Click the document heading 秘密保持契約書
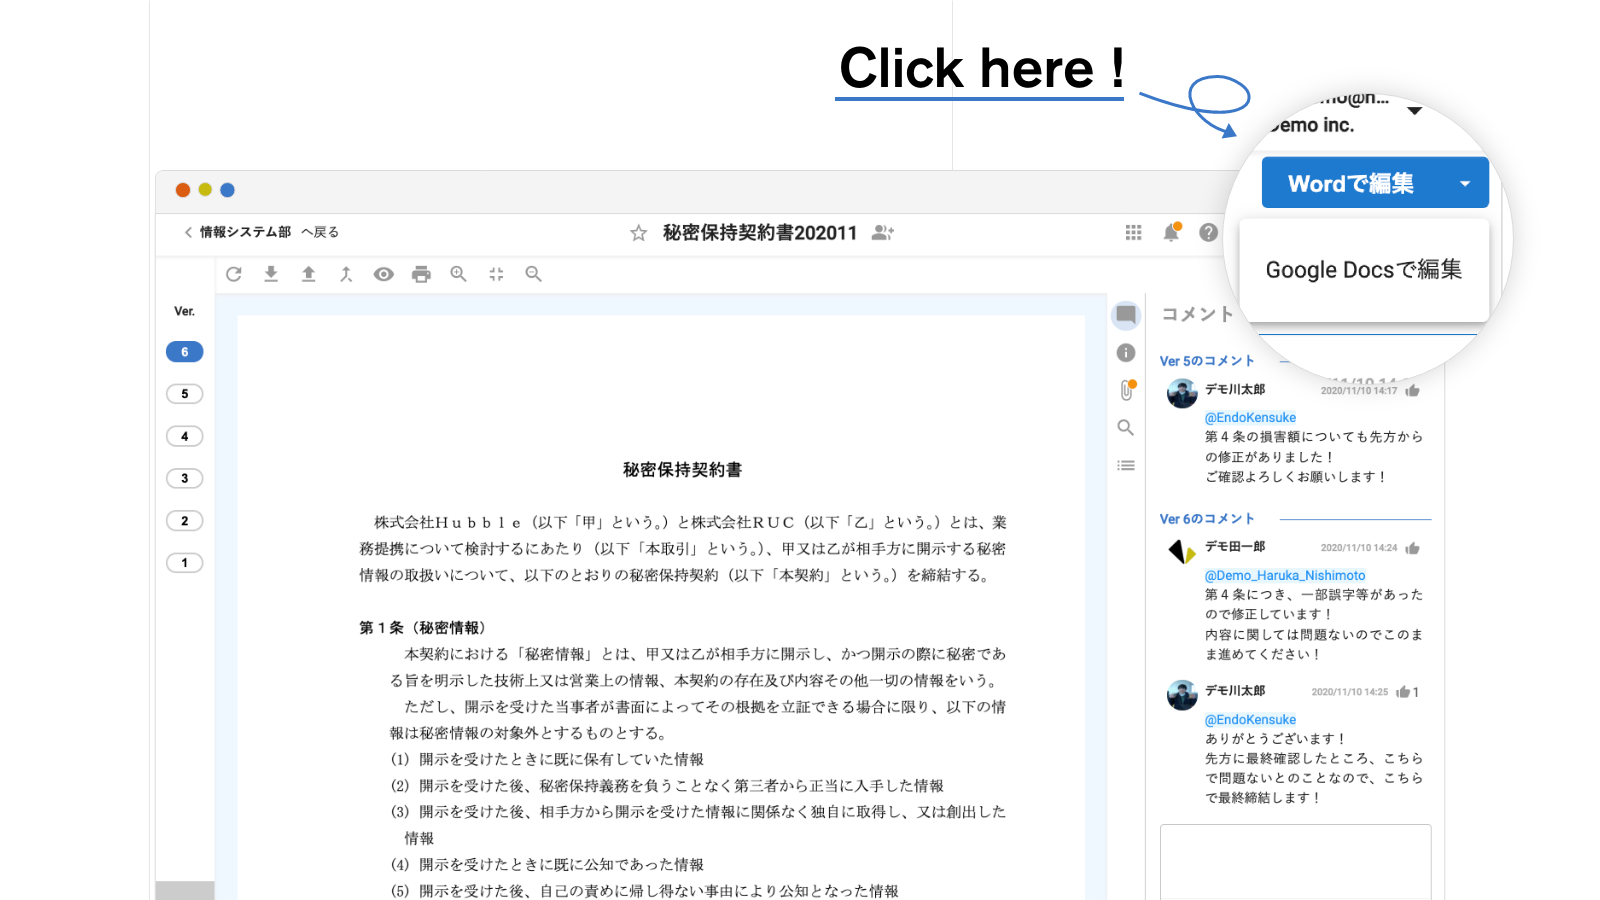Image resolution: width=1600 pixels, height=900 pixels. [682, 470]
